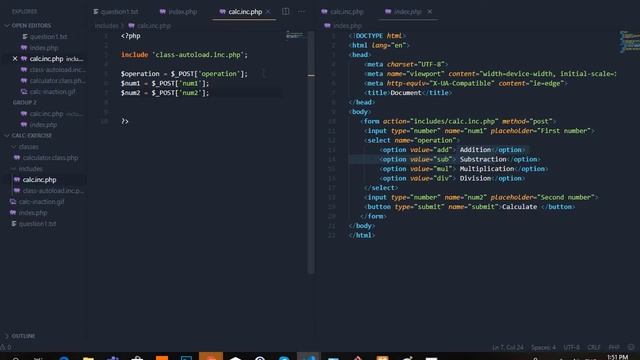
Task: Click 'Calculate' button text in index.php code
Action: [x=519, y=207]
